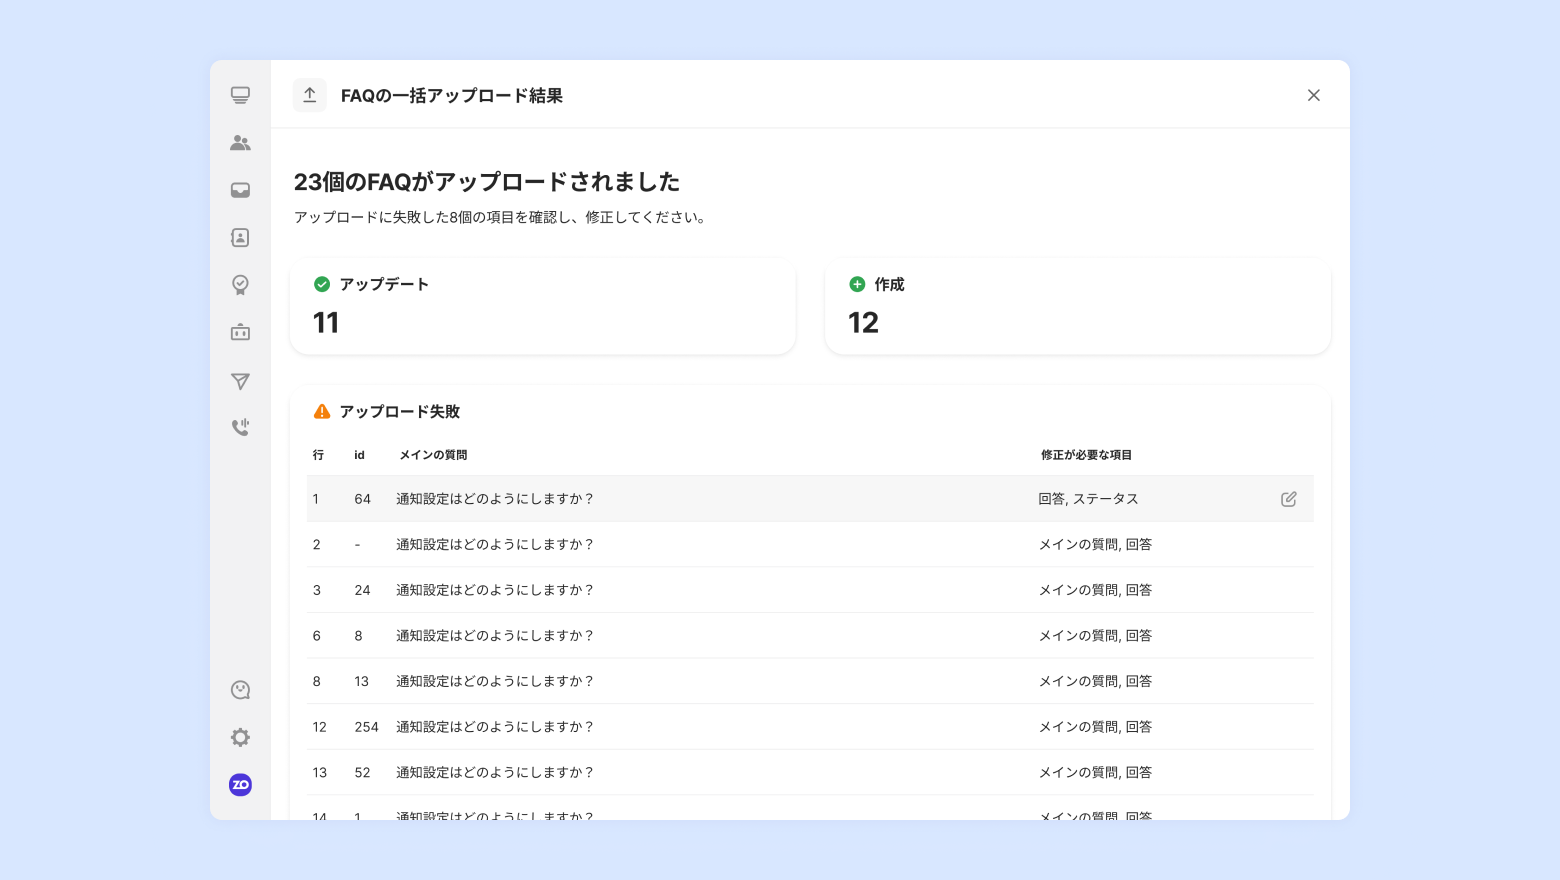Open the contacts address book icon
Screen dimensions: 1560x880
click(x=240, y=238)
